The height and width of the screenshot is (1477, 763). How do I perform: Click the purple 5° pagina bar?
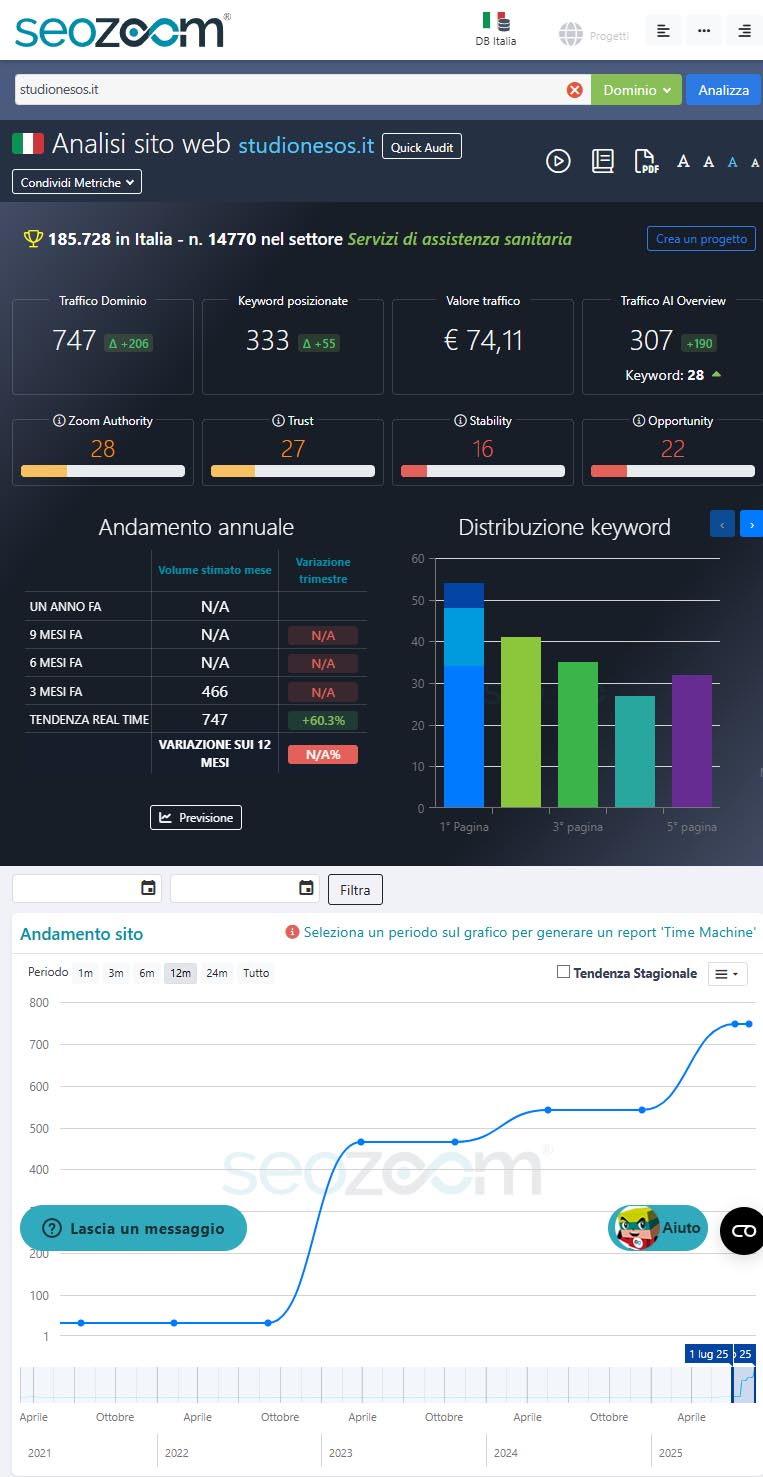(692, 741)
